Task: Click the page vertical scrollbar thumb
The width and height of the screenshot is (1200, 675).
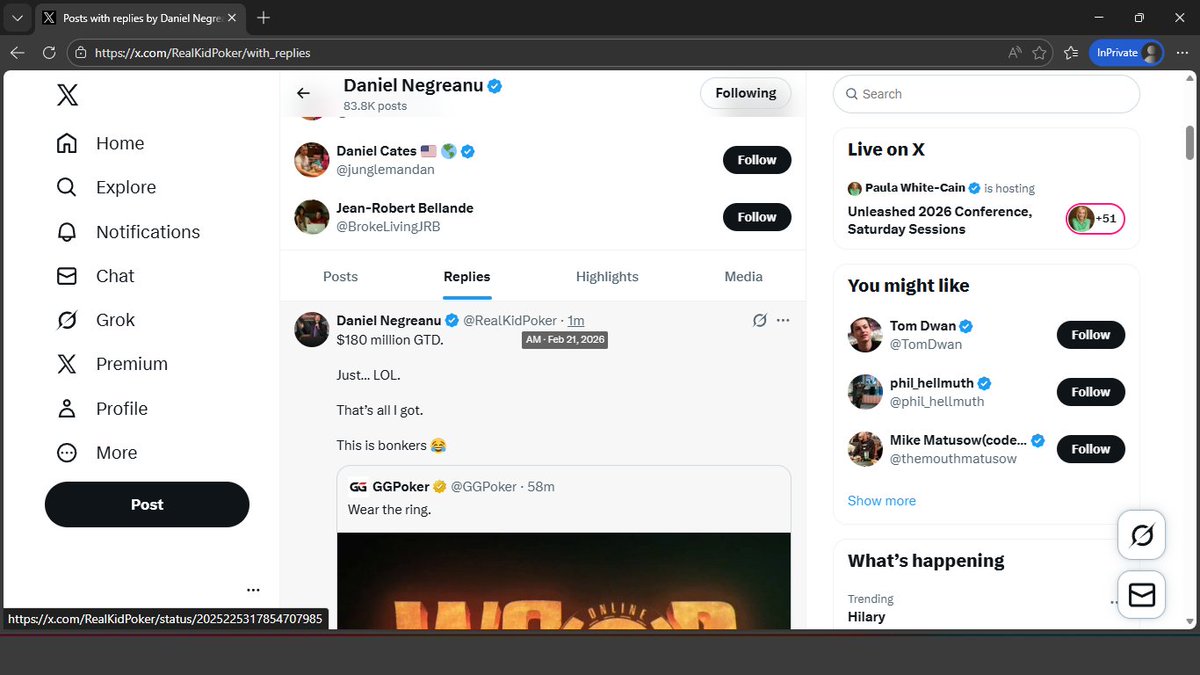Action: click(1189, 142)
